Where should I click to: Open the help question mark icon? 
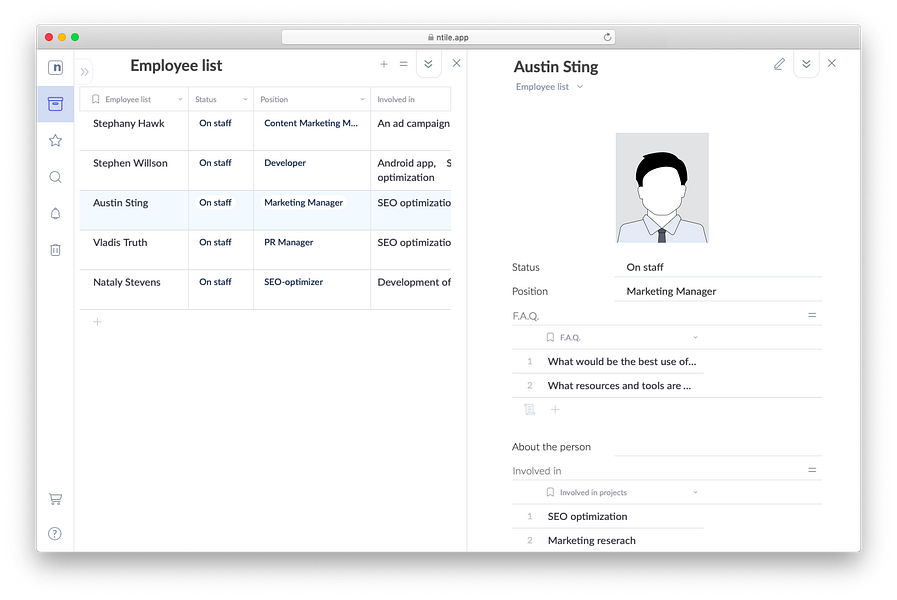pyautogui.click(x=55, y=534)
